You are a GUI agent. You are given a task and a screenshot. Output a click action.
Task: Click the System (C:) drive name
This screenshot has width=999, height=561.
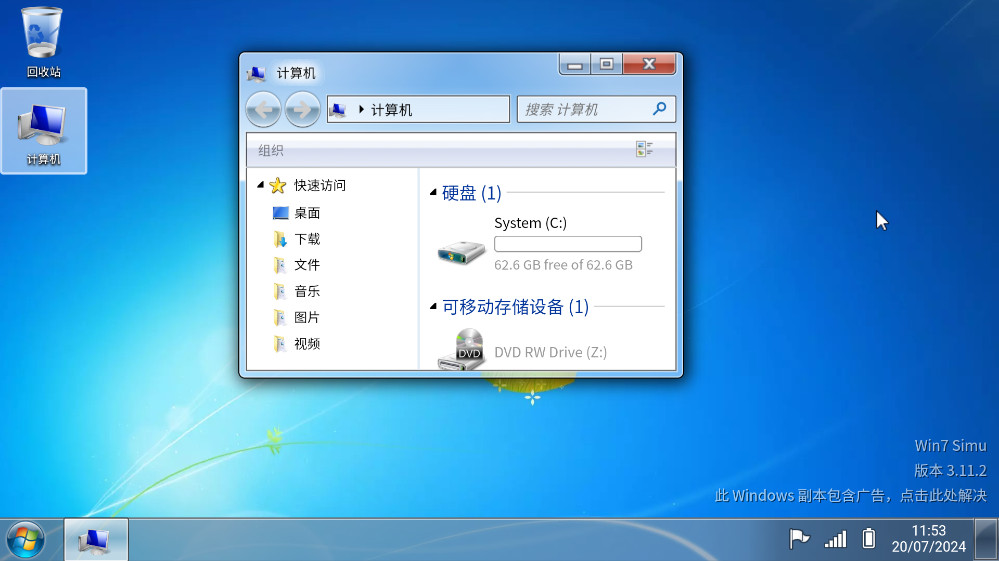530,223
